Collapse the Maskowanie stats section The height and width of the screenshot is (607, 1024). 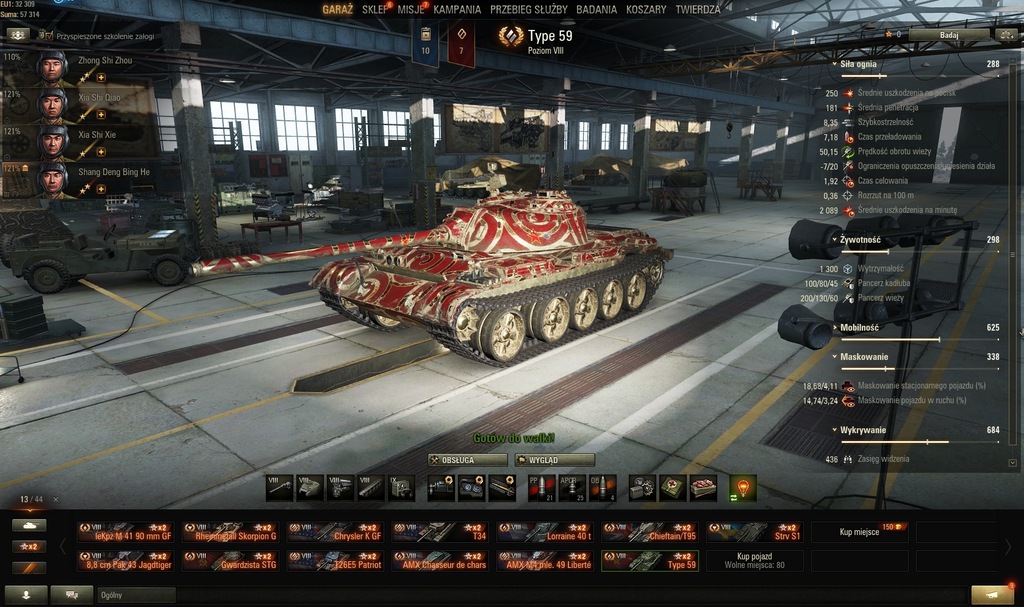(860, 357)
